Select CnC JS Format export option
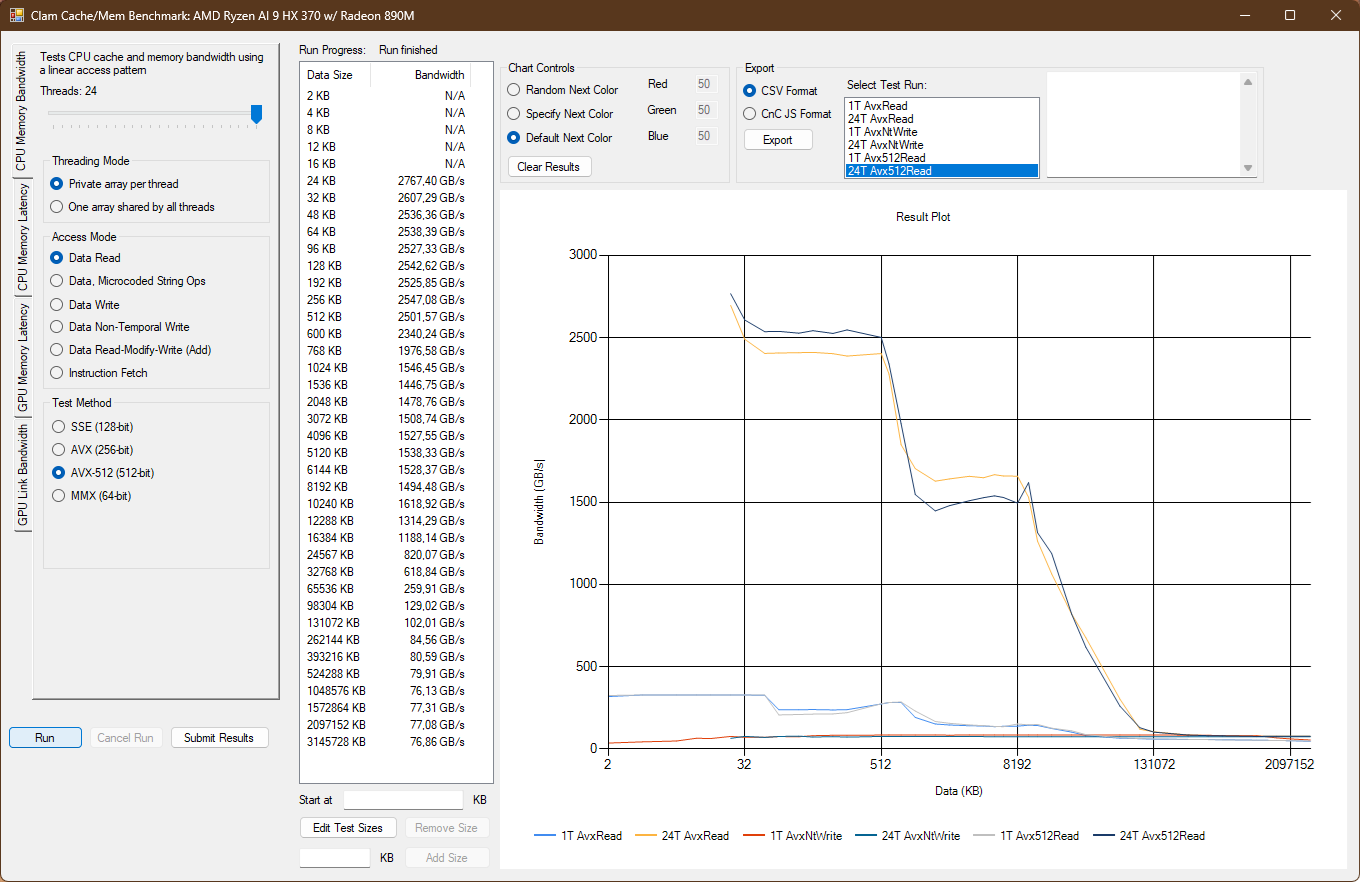 pos(750,114)
